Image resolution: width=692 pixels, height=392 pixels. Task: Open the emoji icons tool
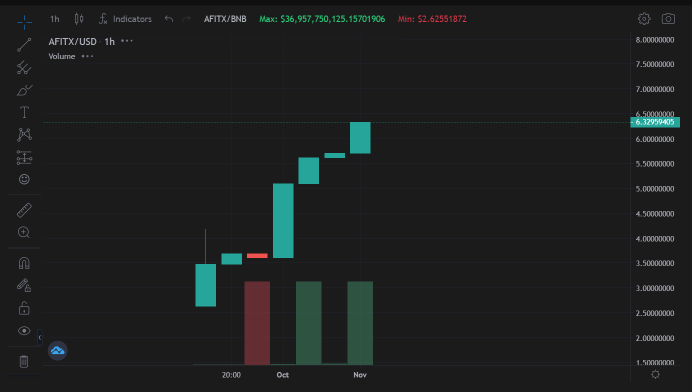tap(24, 179)
